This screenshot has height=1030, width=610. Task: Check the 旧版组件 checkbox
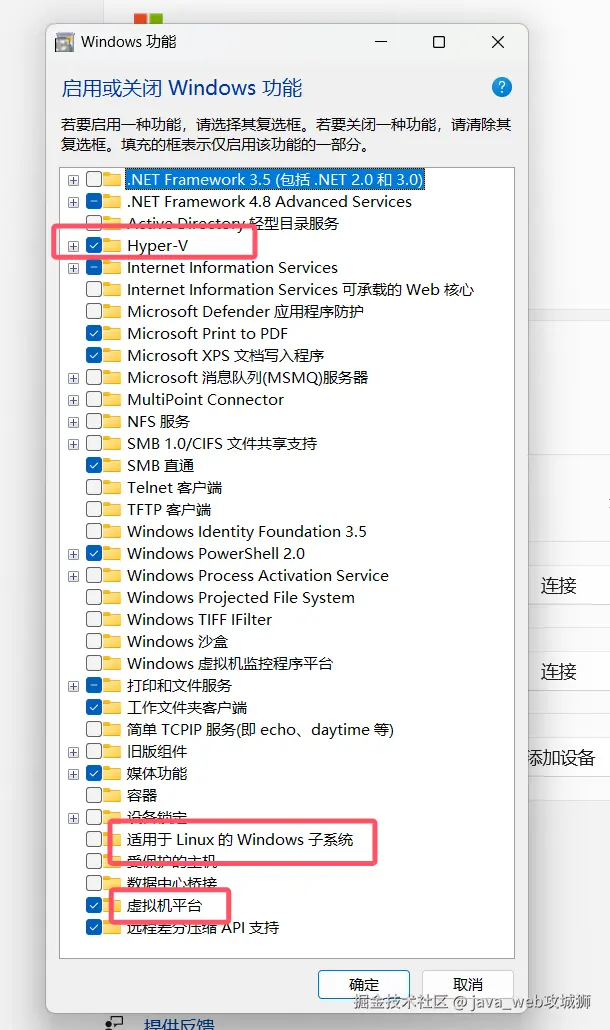pyautogui.click(x=94, y=751)
